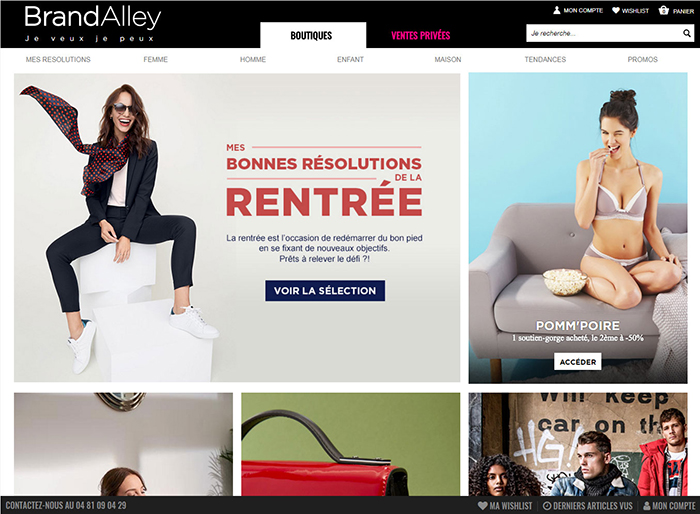700x514 pixels.
Task: Click the Wishlist heart icon in header
Action: click(x=616, y=10)
